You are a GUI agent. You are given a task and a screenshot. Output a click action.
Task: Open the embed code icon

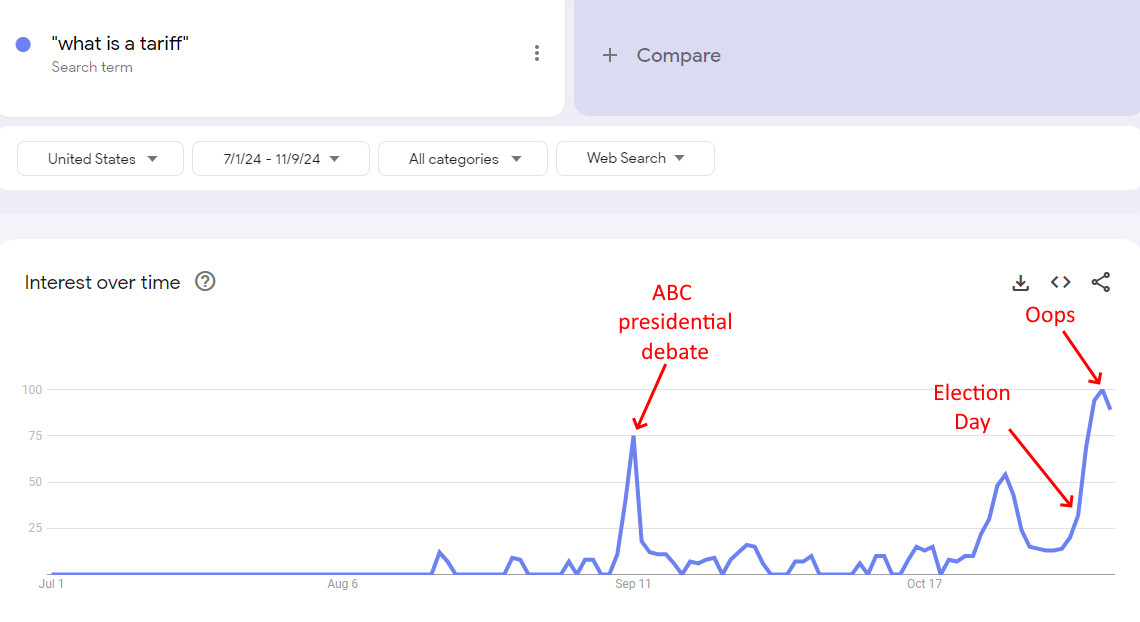click(1061, 282)
